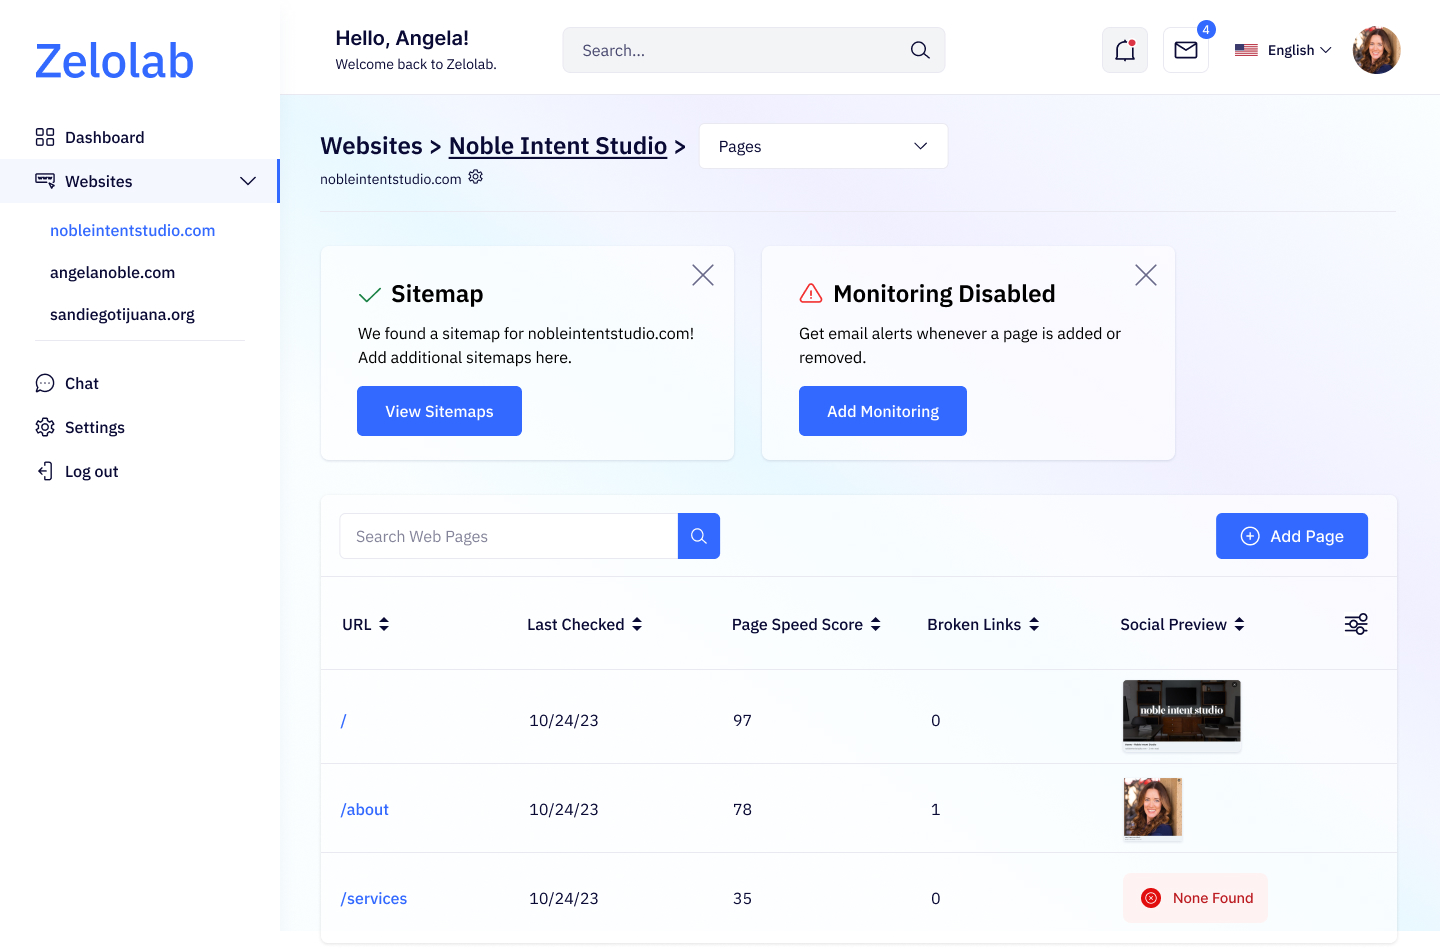Click the gear icon beside nobleintentstudio.com
This screenshot has width=1440, height=948.
click(476, 177)
